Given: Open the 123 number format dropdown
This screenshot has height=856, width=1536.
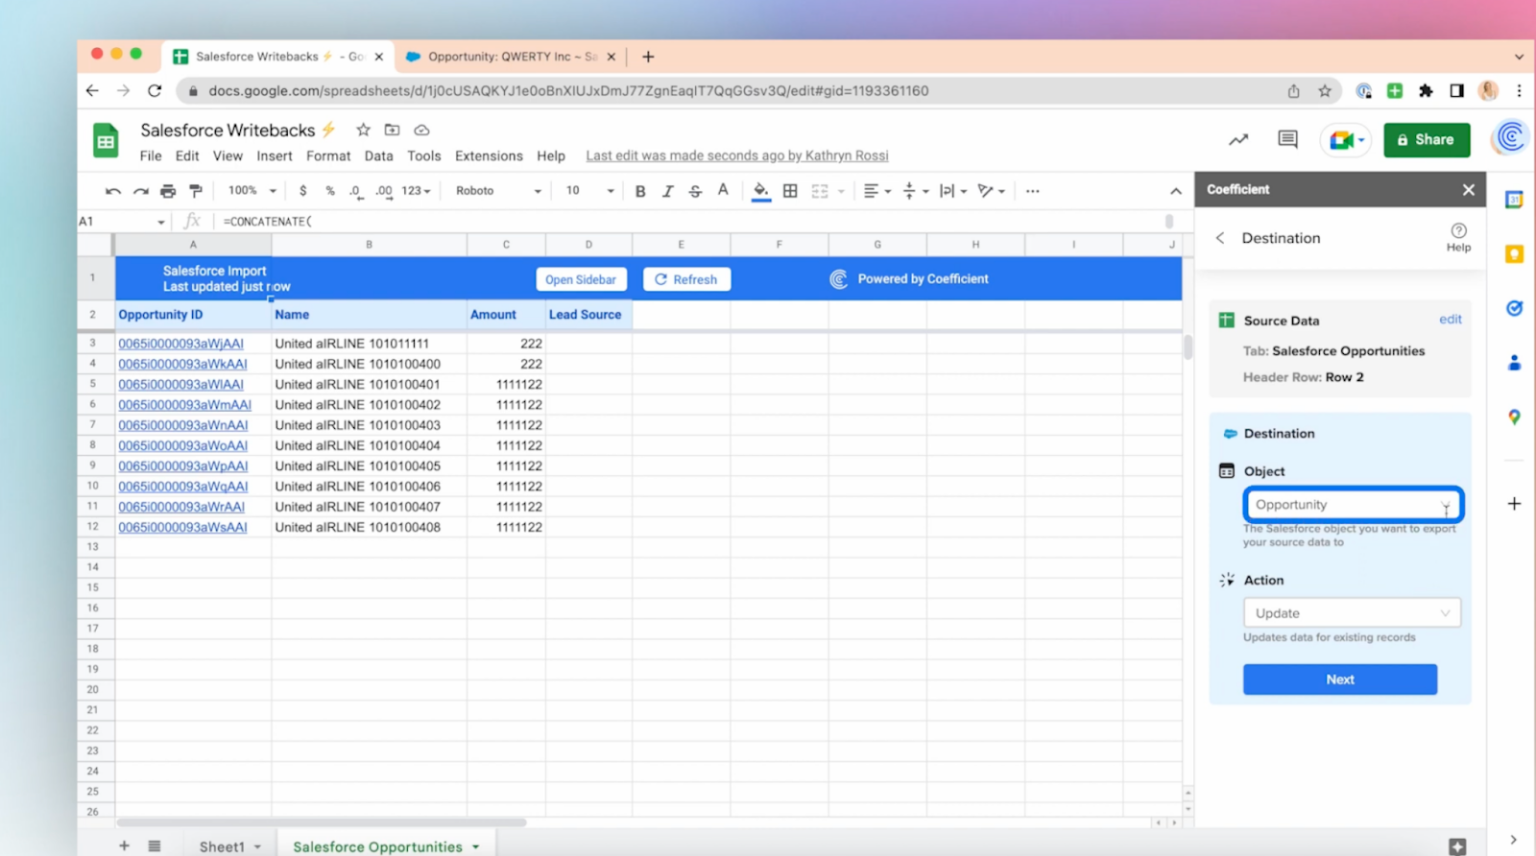Looking at the screenshot, I should pyautogui.click(x=416, y=191).
